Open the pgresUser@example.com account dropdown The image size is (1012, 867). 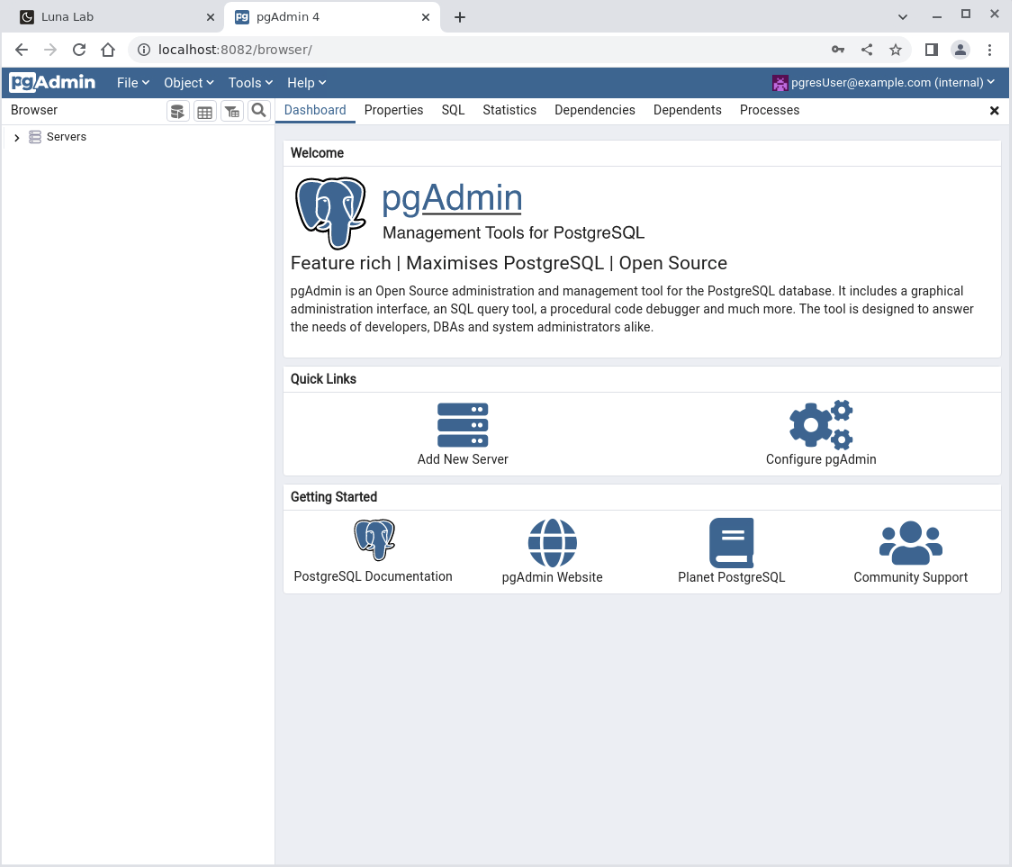pyautogui.click(x=884, y=83)
